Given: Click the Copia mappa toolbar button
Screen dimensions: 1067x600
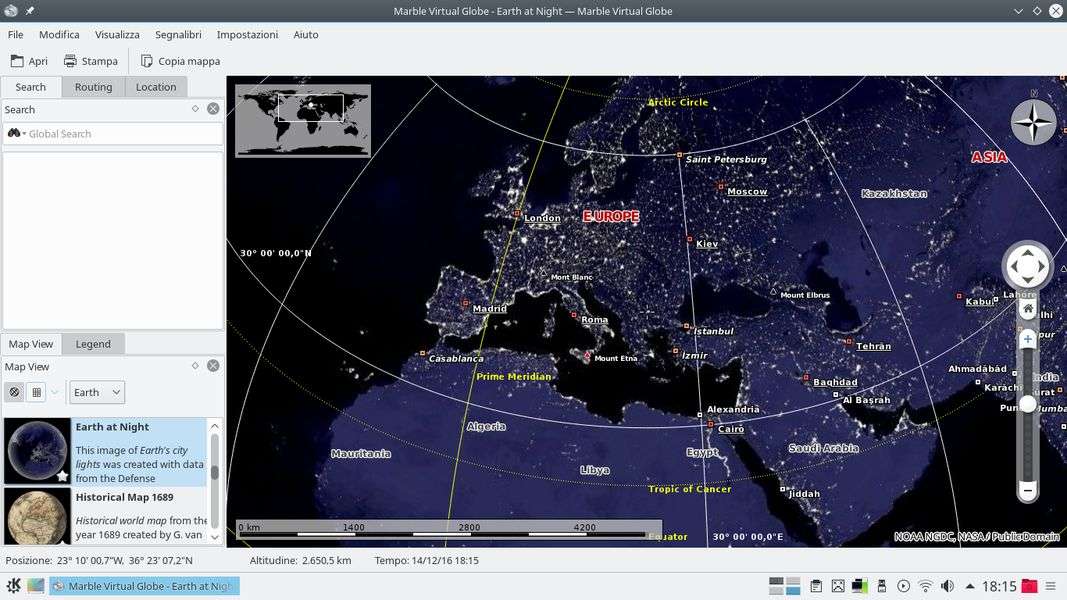Looking at the screenshot, I should (180, 61).
